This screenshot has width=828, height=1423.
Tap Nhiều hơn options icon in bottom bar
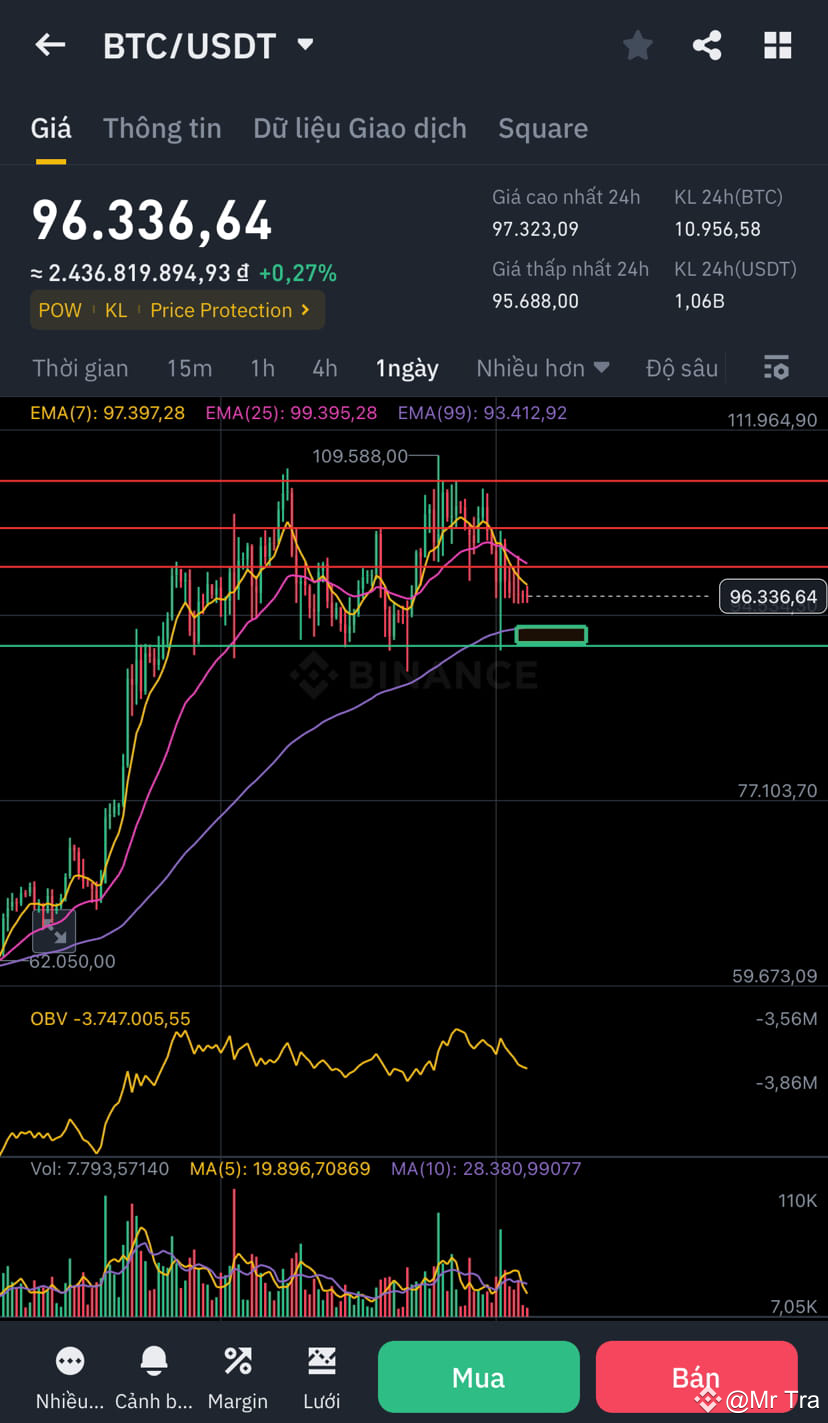pyautogui.click(x=69, y=1375)
